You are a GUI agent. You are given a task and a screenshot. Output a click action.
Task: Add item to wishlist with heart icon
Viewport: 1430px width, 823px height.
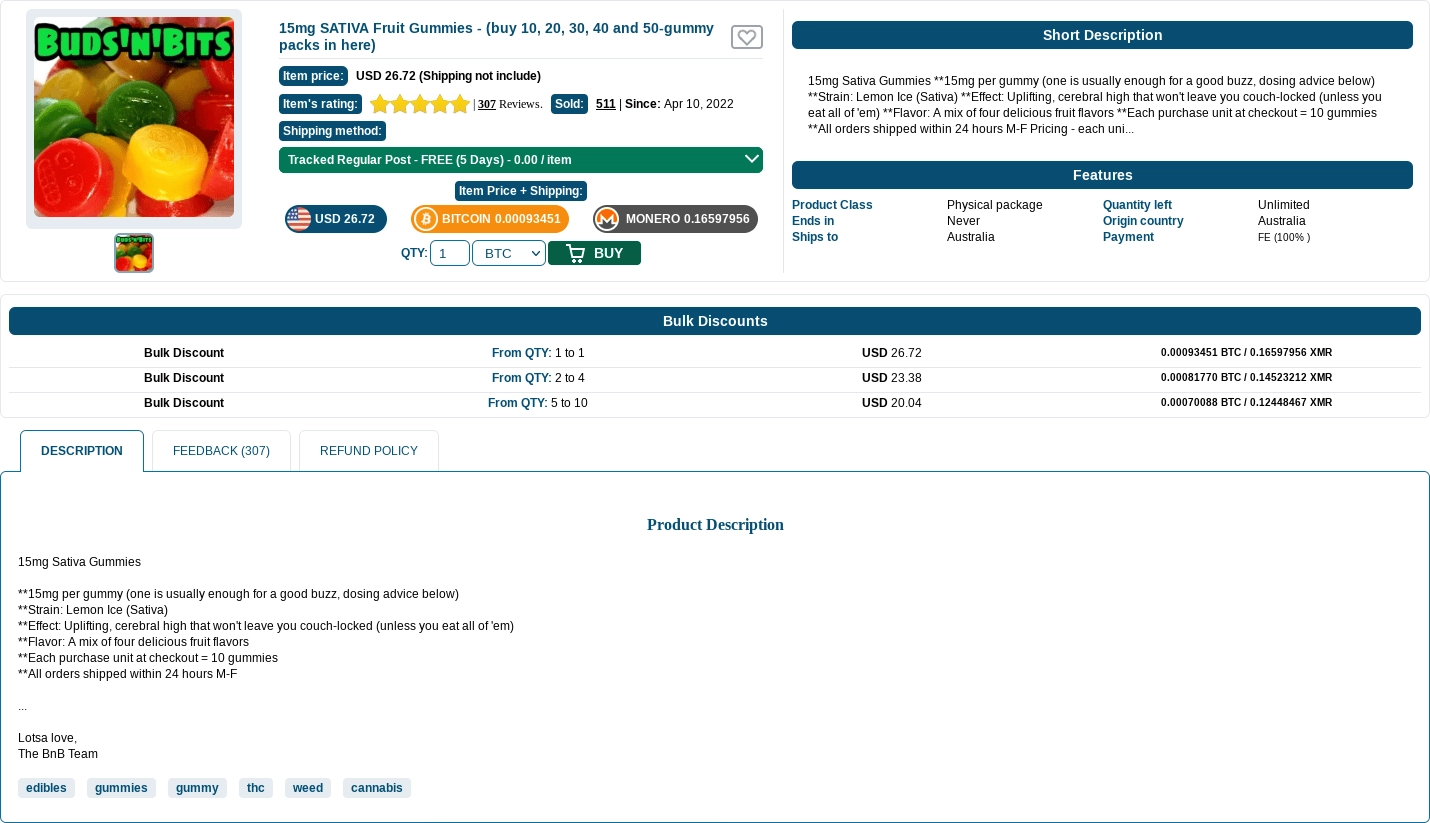[746, 37]
